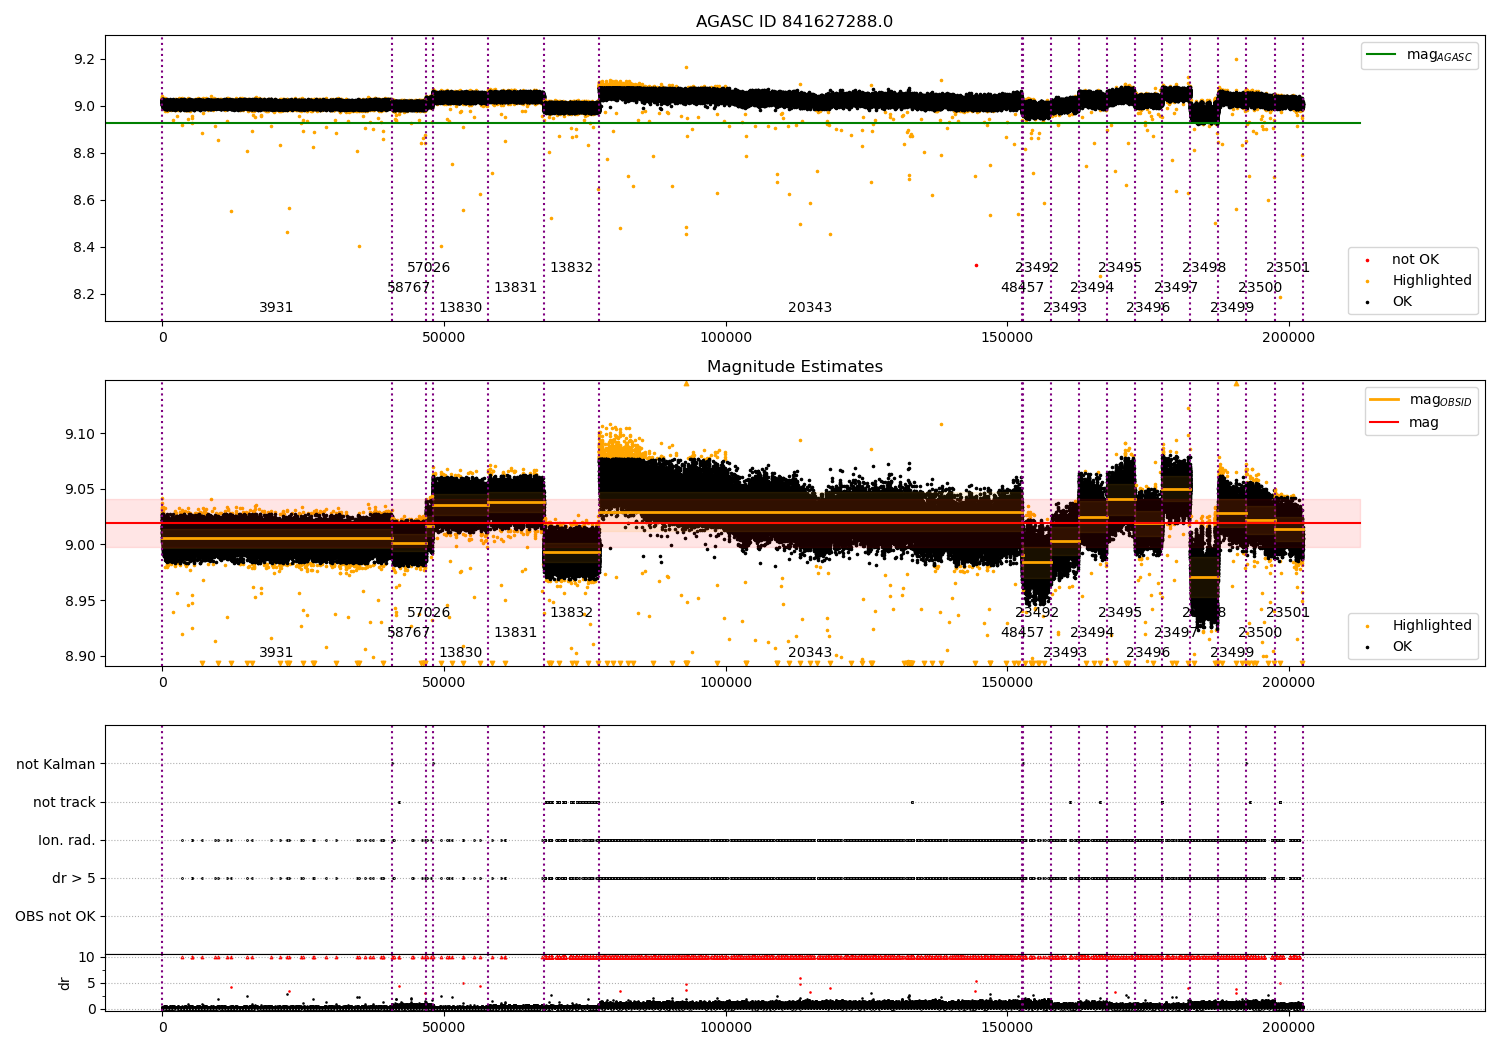This screenshot has height=1050, width=1500.
Task: Click obsid label 13830 in Magnitude Estimates plot
Action: 460,653
